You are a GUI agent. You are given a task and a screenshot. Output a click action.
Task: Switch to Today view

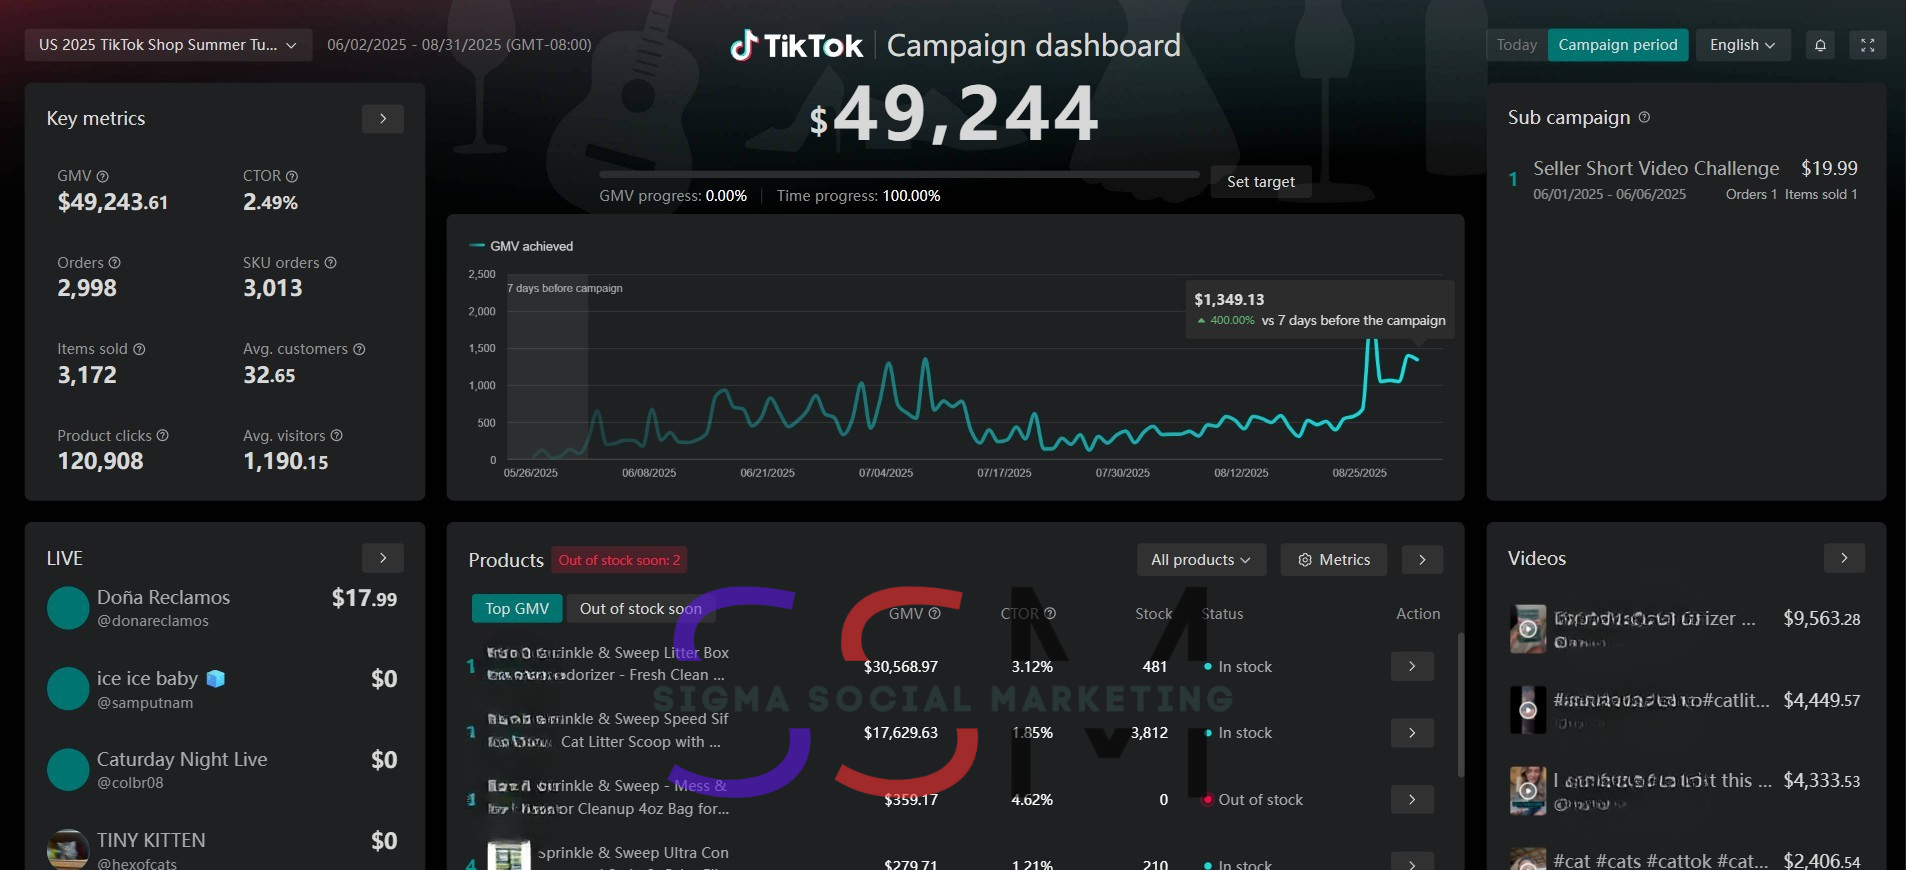(x=1516, y=45)
